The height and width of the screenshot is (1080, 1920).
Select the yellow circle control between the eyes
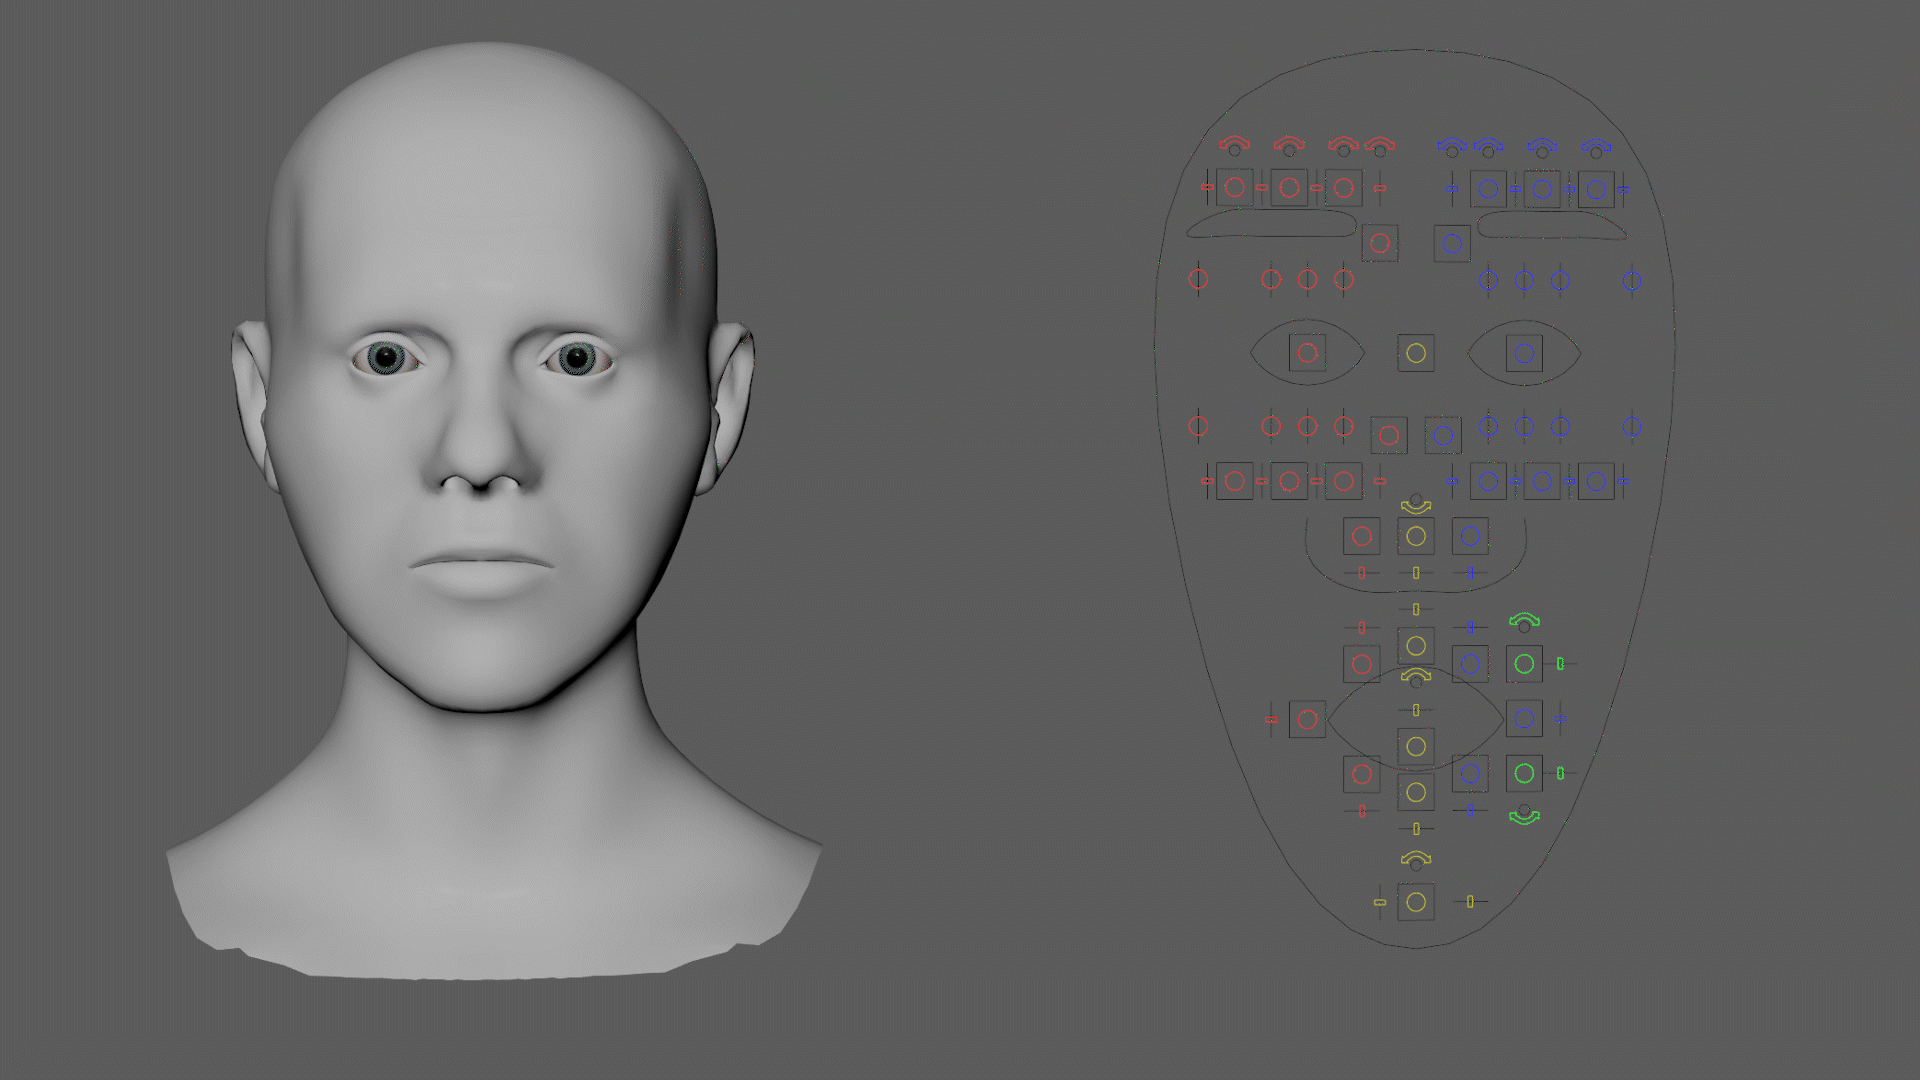click(1415, 353)
